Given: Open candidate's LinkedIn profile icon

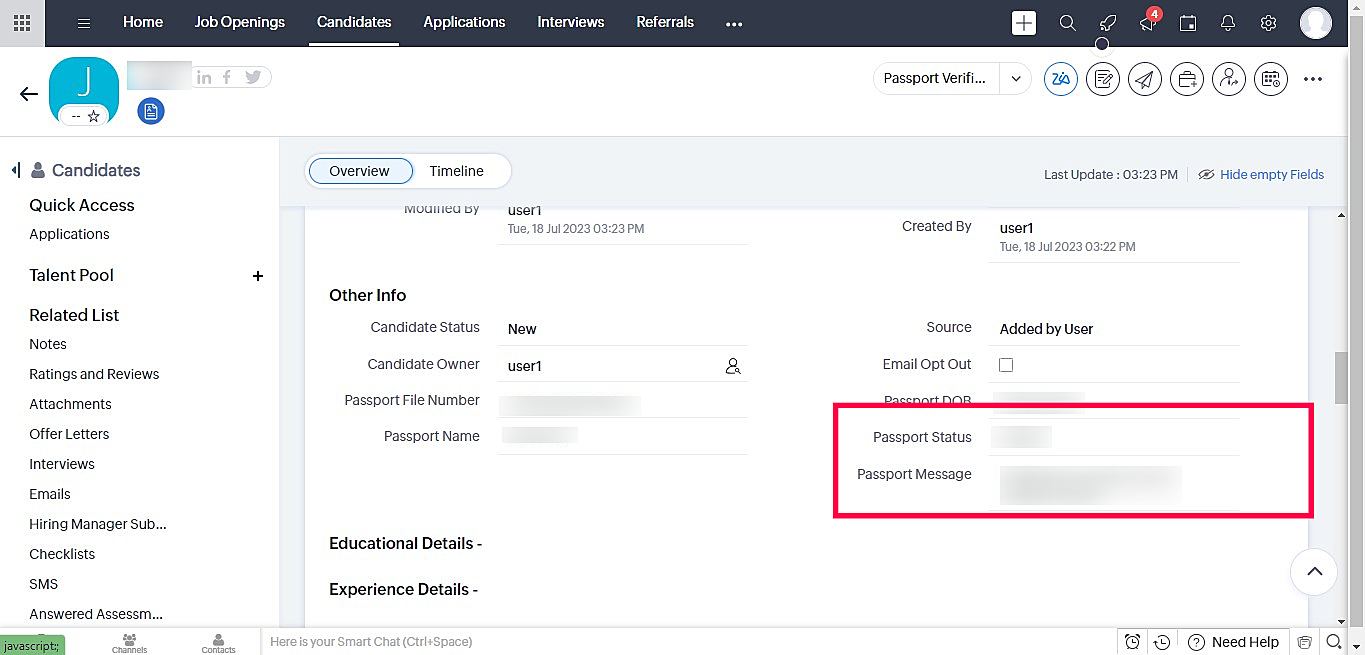Looking at the screenshot, I should tap(204, 77).
